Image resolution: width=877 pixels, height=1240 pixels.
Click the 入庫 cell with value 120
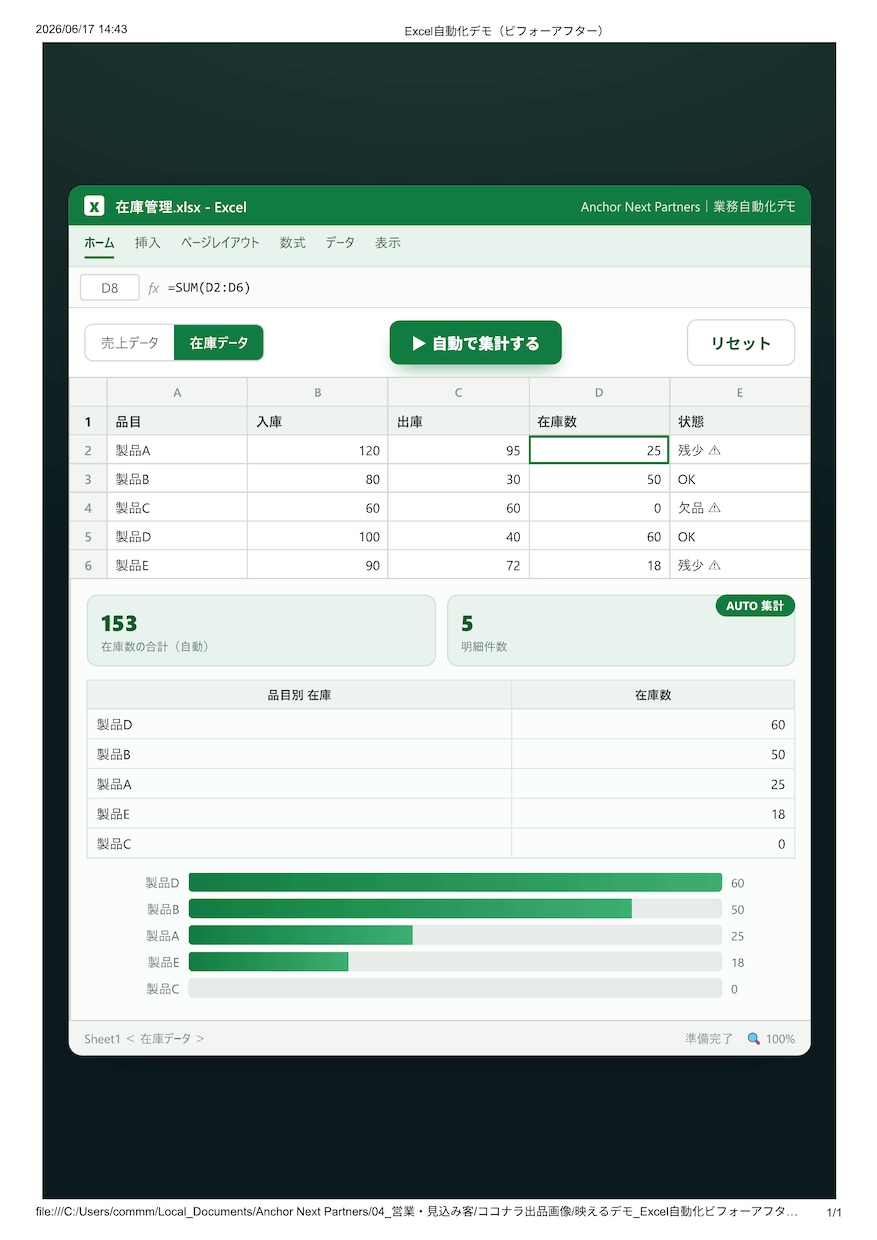(318, 451)
